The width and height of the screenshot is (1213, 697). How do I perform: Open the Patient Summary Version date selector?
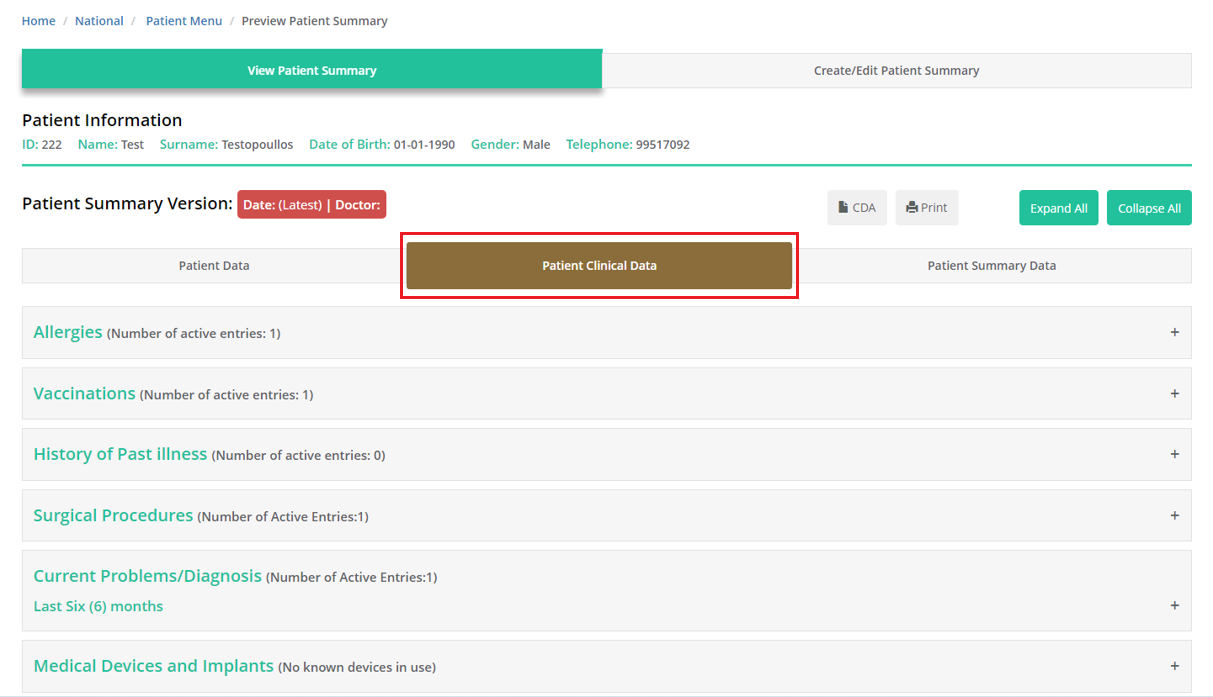coord(311,205)
